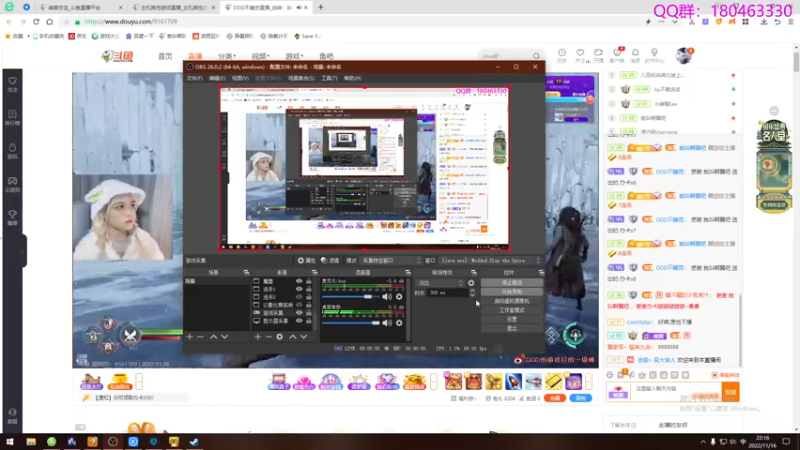Open Steam from the Windows taskbar
The width and height of the screenshot is (800, 450).
[194, 442]
